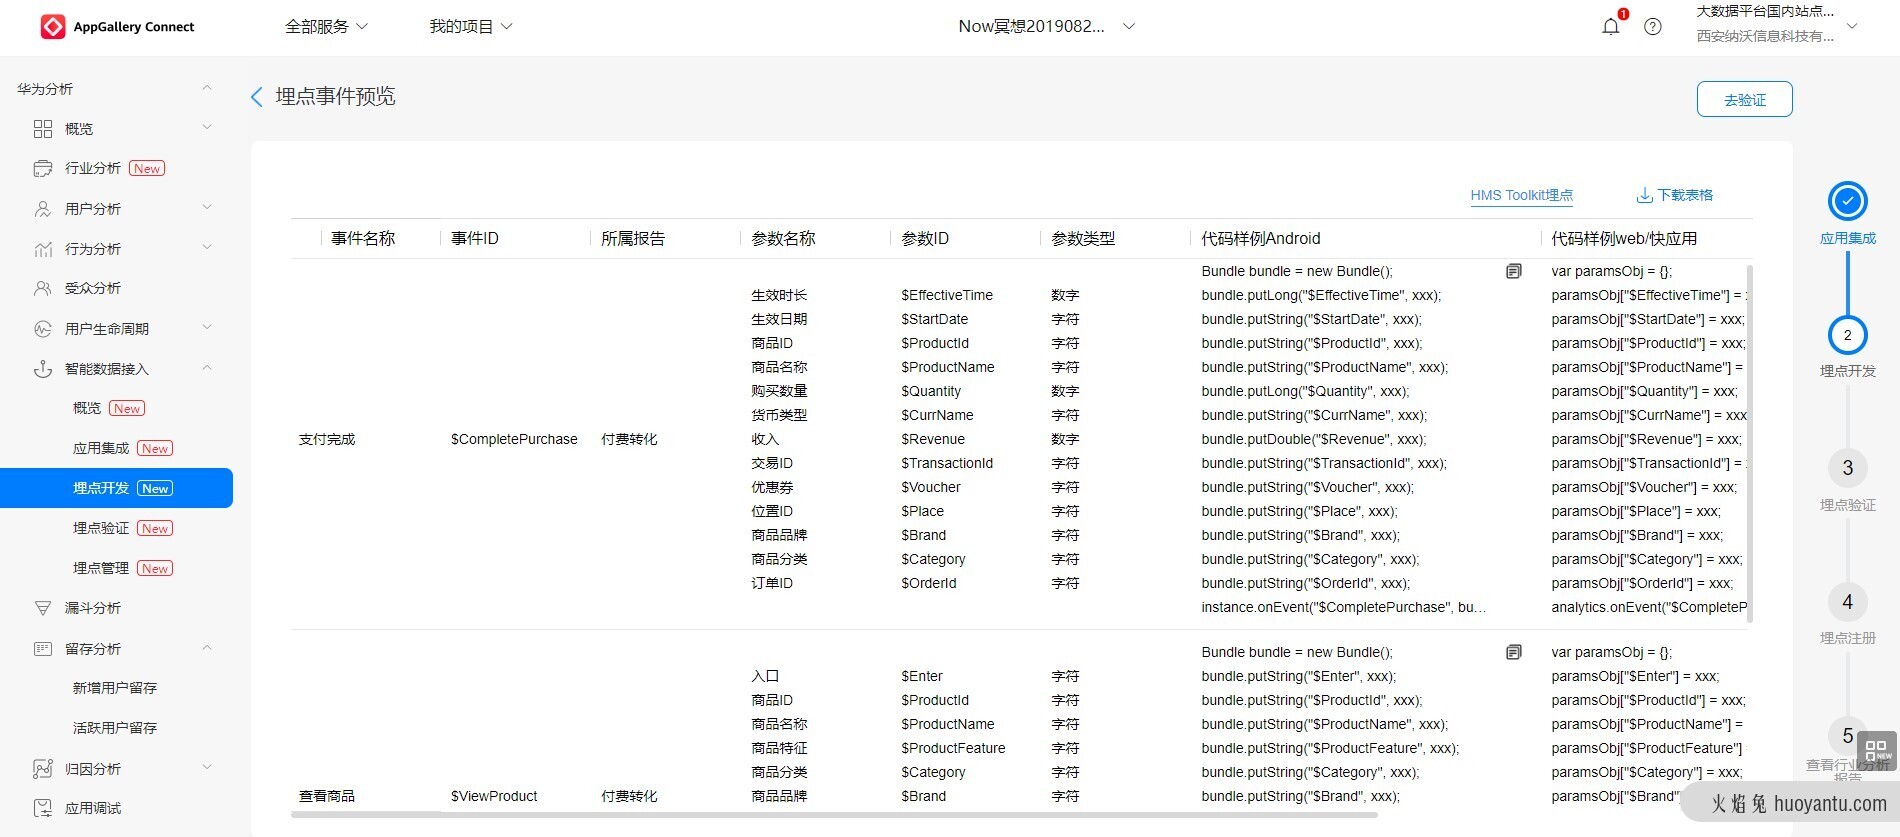Open 活跃用户留存 in the sidebar
The height and width of the screenshot is (837, 1900).
click(116, 728)
